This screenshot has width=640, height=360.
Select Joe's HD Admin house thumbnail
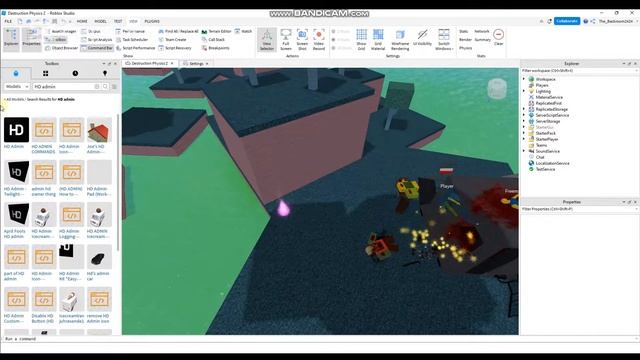tap(99, 130)
